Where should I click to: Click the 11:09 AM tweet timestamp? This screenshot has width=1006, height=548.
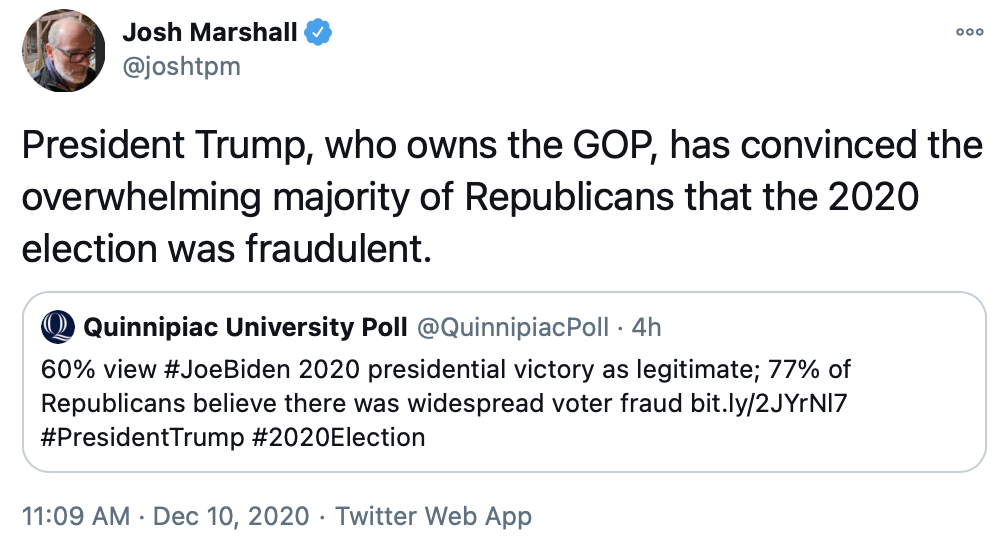76,516
